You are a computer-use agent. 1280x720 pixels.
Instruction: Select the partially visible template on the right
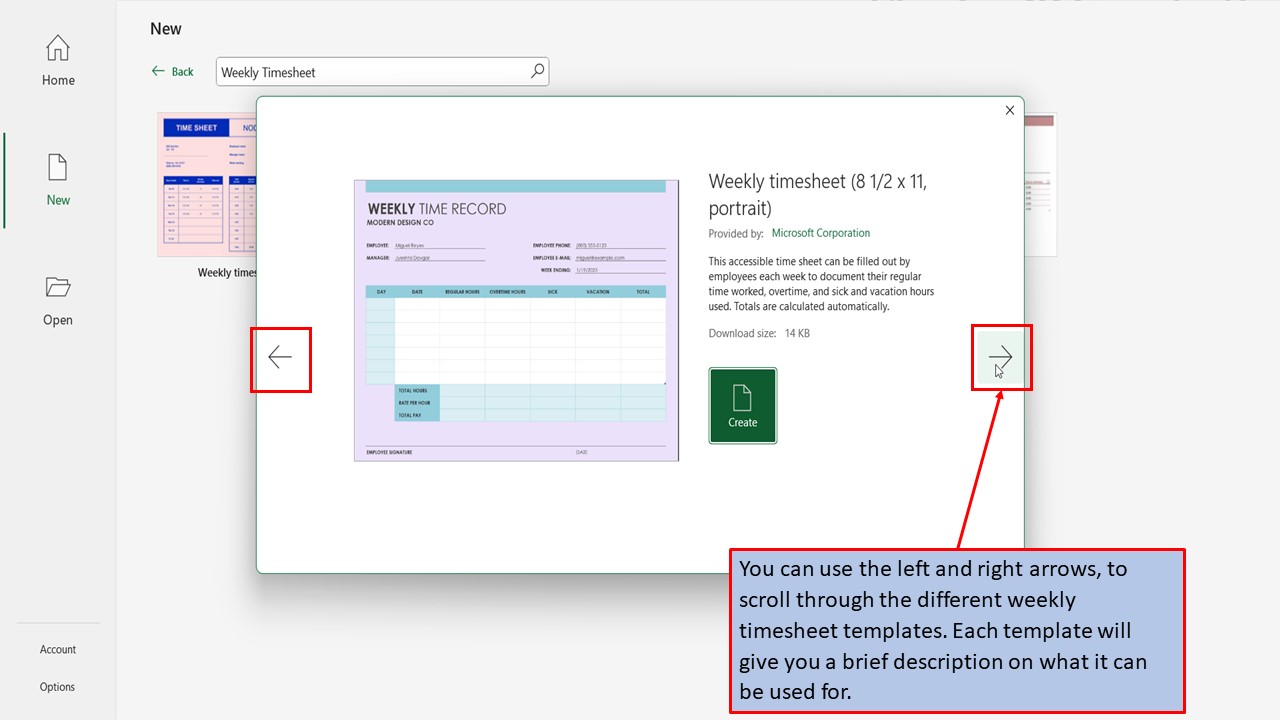coord(1040,183)
